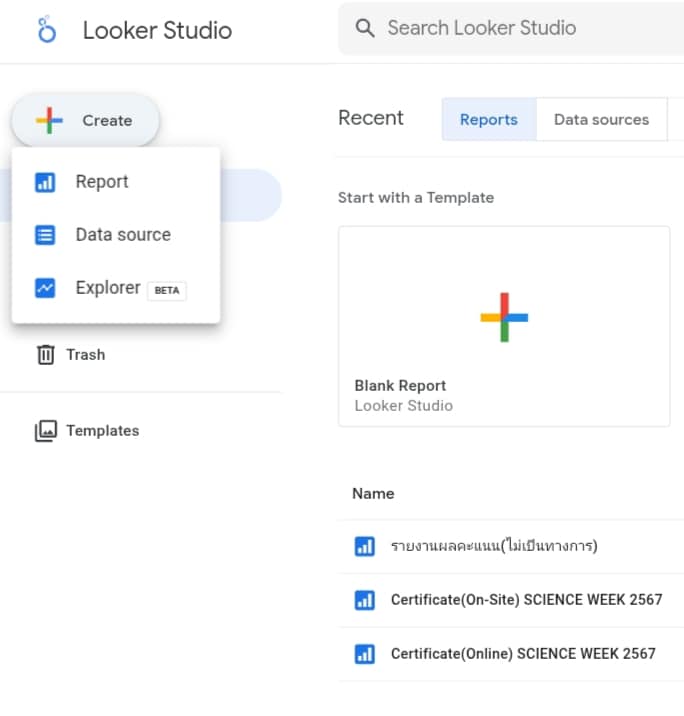Open Templates in the sidebar
The image size is (684, 716).
pos(102,431)
